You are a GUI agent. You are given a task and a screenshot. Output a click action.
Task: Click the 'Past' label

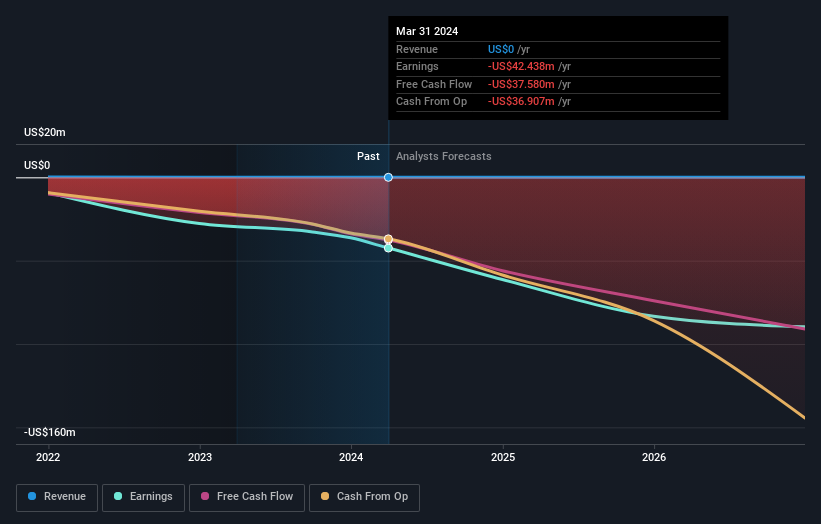[368, 156]
